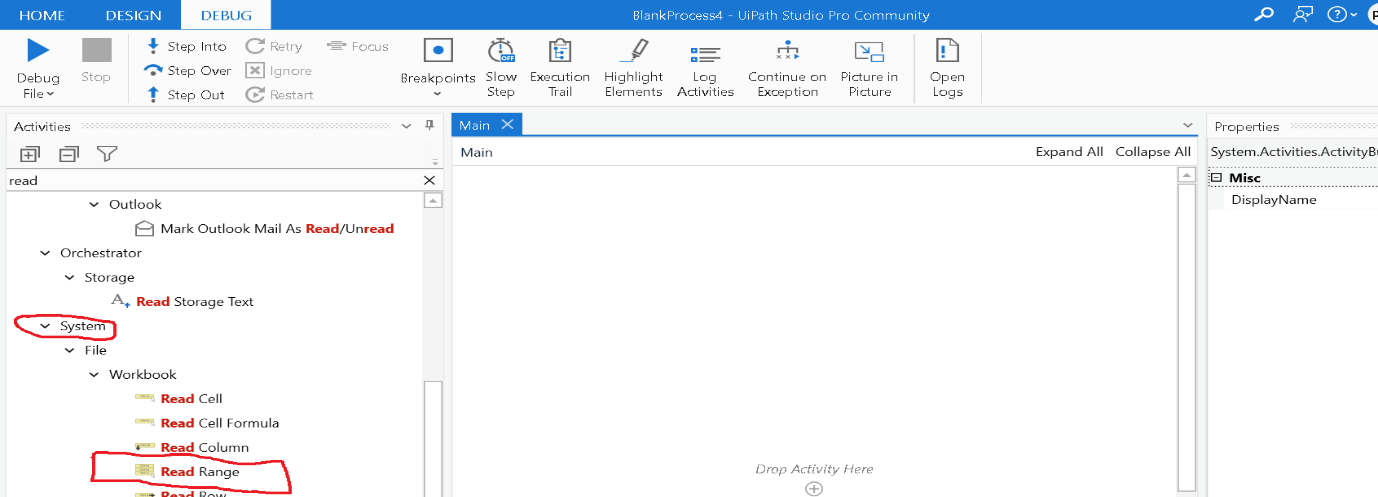
Task: Select the Read Cell Formula activity
Action: coord(220,423)
